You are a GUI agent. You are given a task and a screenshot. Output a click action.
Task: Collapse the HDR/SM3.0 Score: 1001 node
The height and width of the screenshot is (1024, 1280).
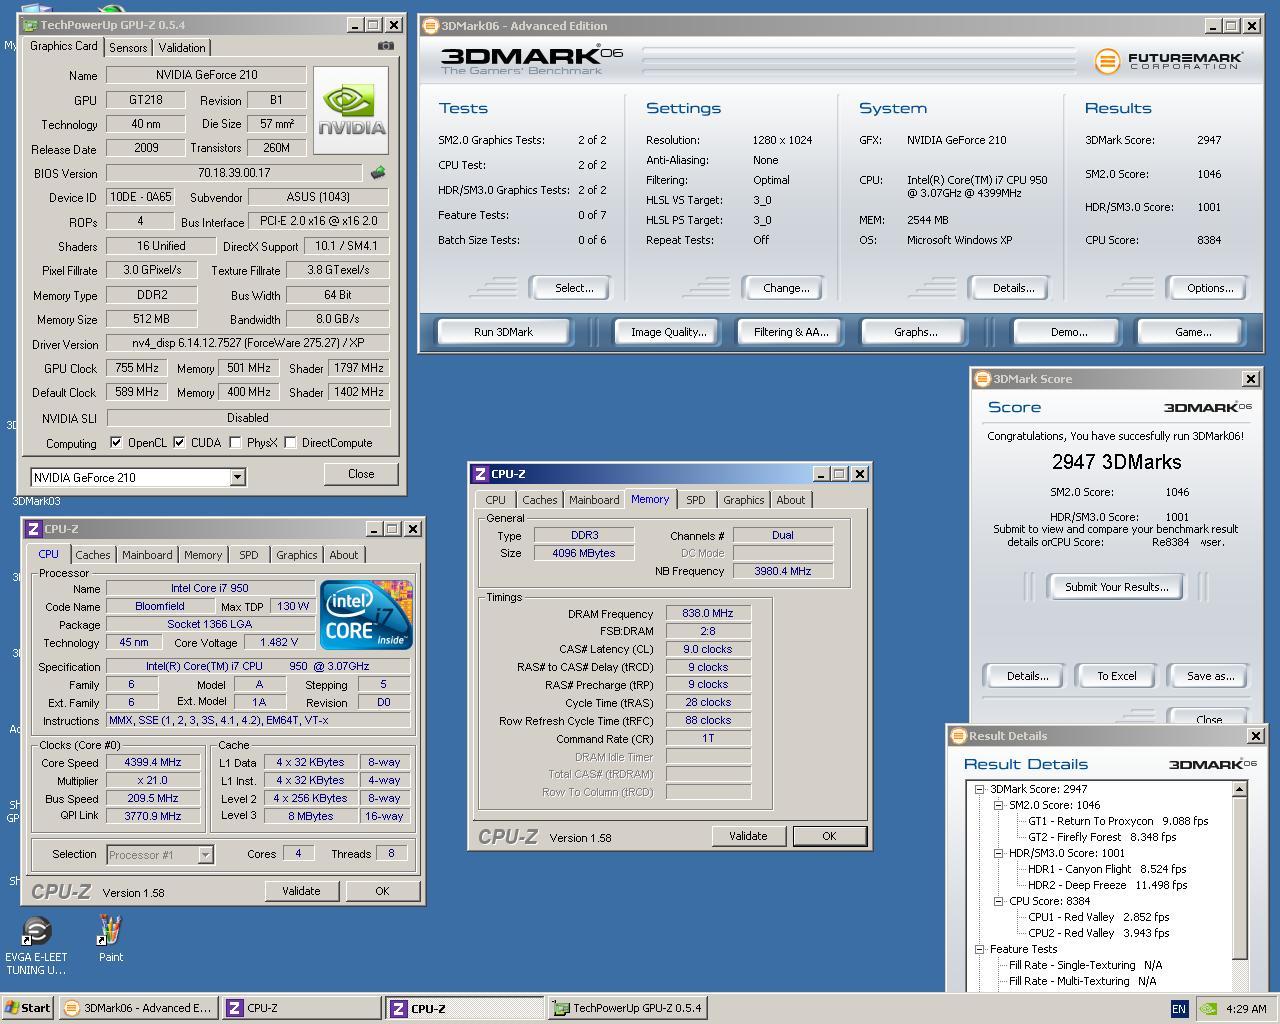coord(998,853)
